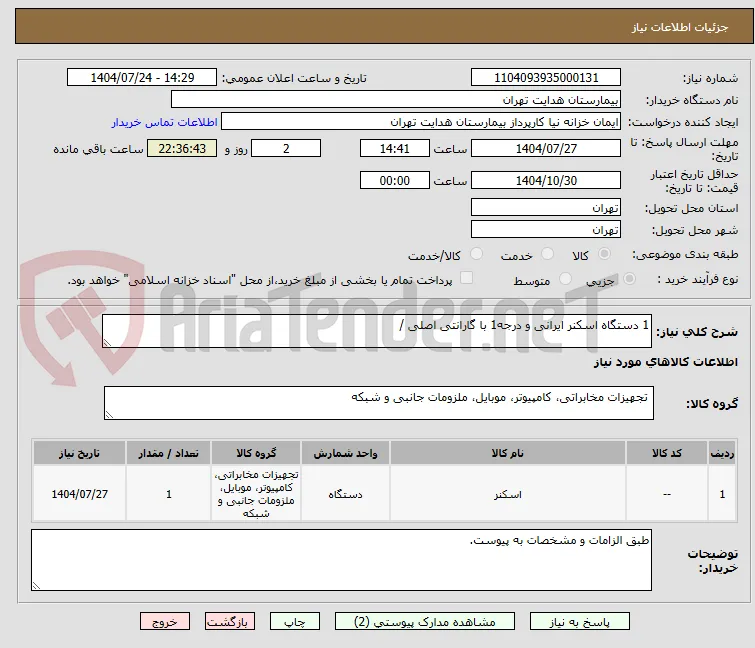This screenshot has width=755, height=648.
Task: Click the resize handle of description text area
Action: (x=107, y=342)
